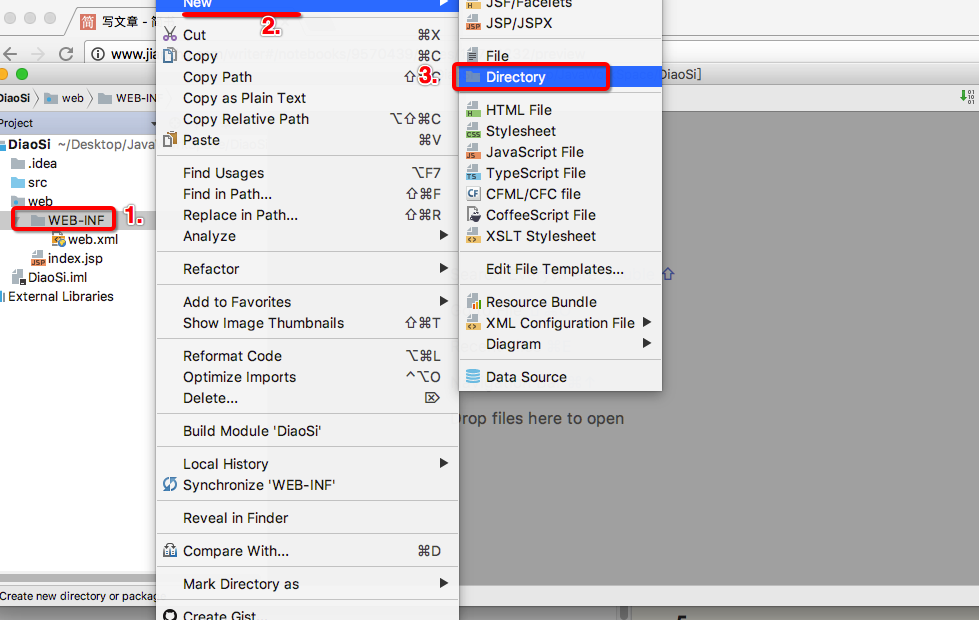Switch to the 写文章 browser tab
979x620 pixels.
119,22
